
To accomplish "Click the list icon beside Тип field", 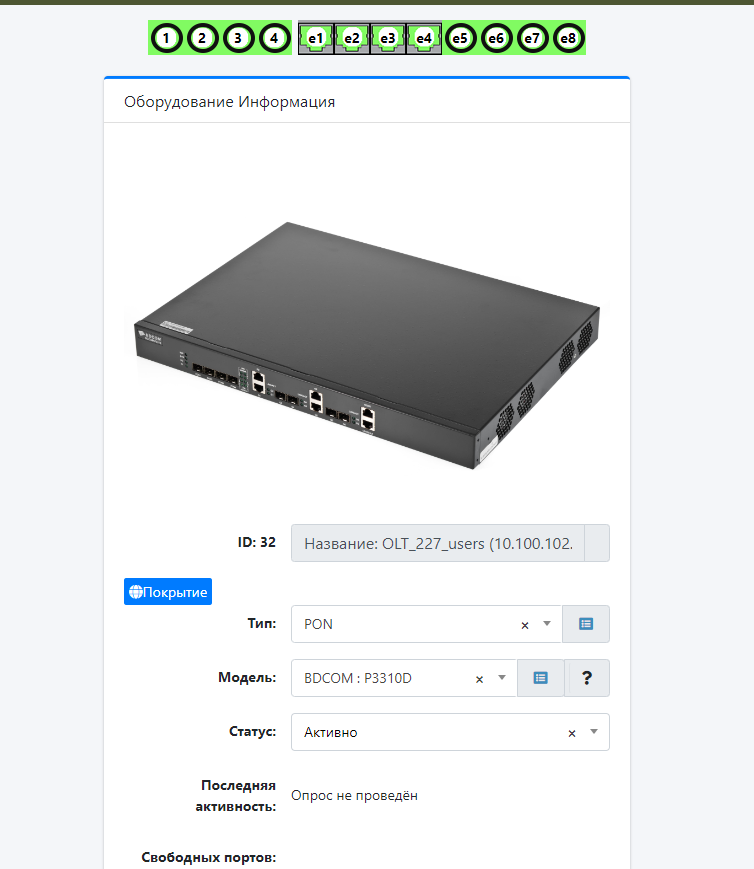I will coord(586,624).
